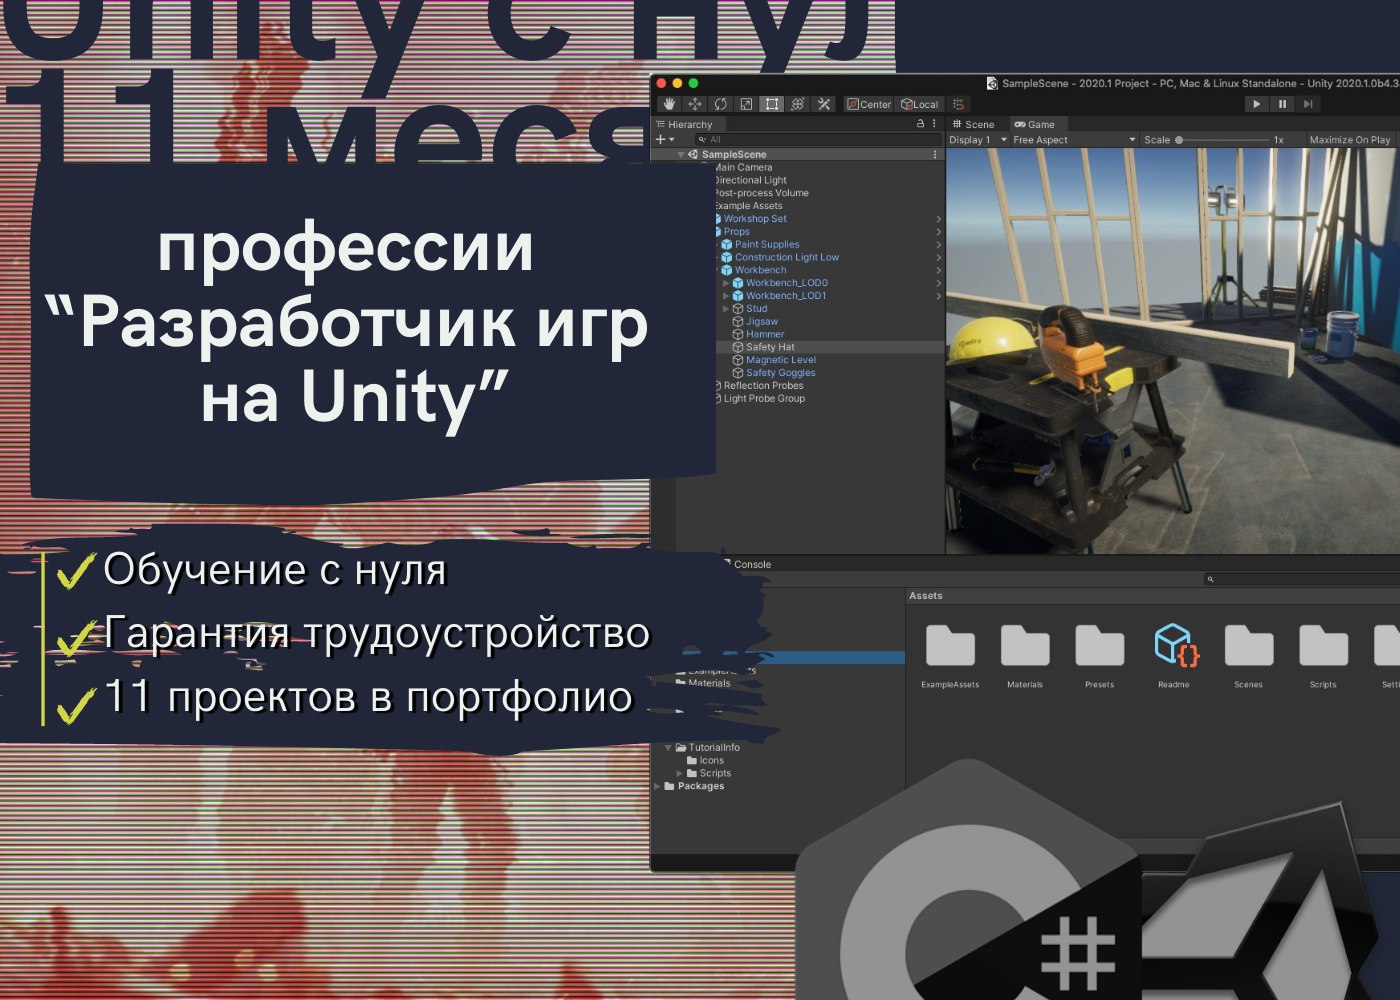
Task: Open Paint Supplies prefab chevron
Action: [x=938, y=244]
